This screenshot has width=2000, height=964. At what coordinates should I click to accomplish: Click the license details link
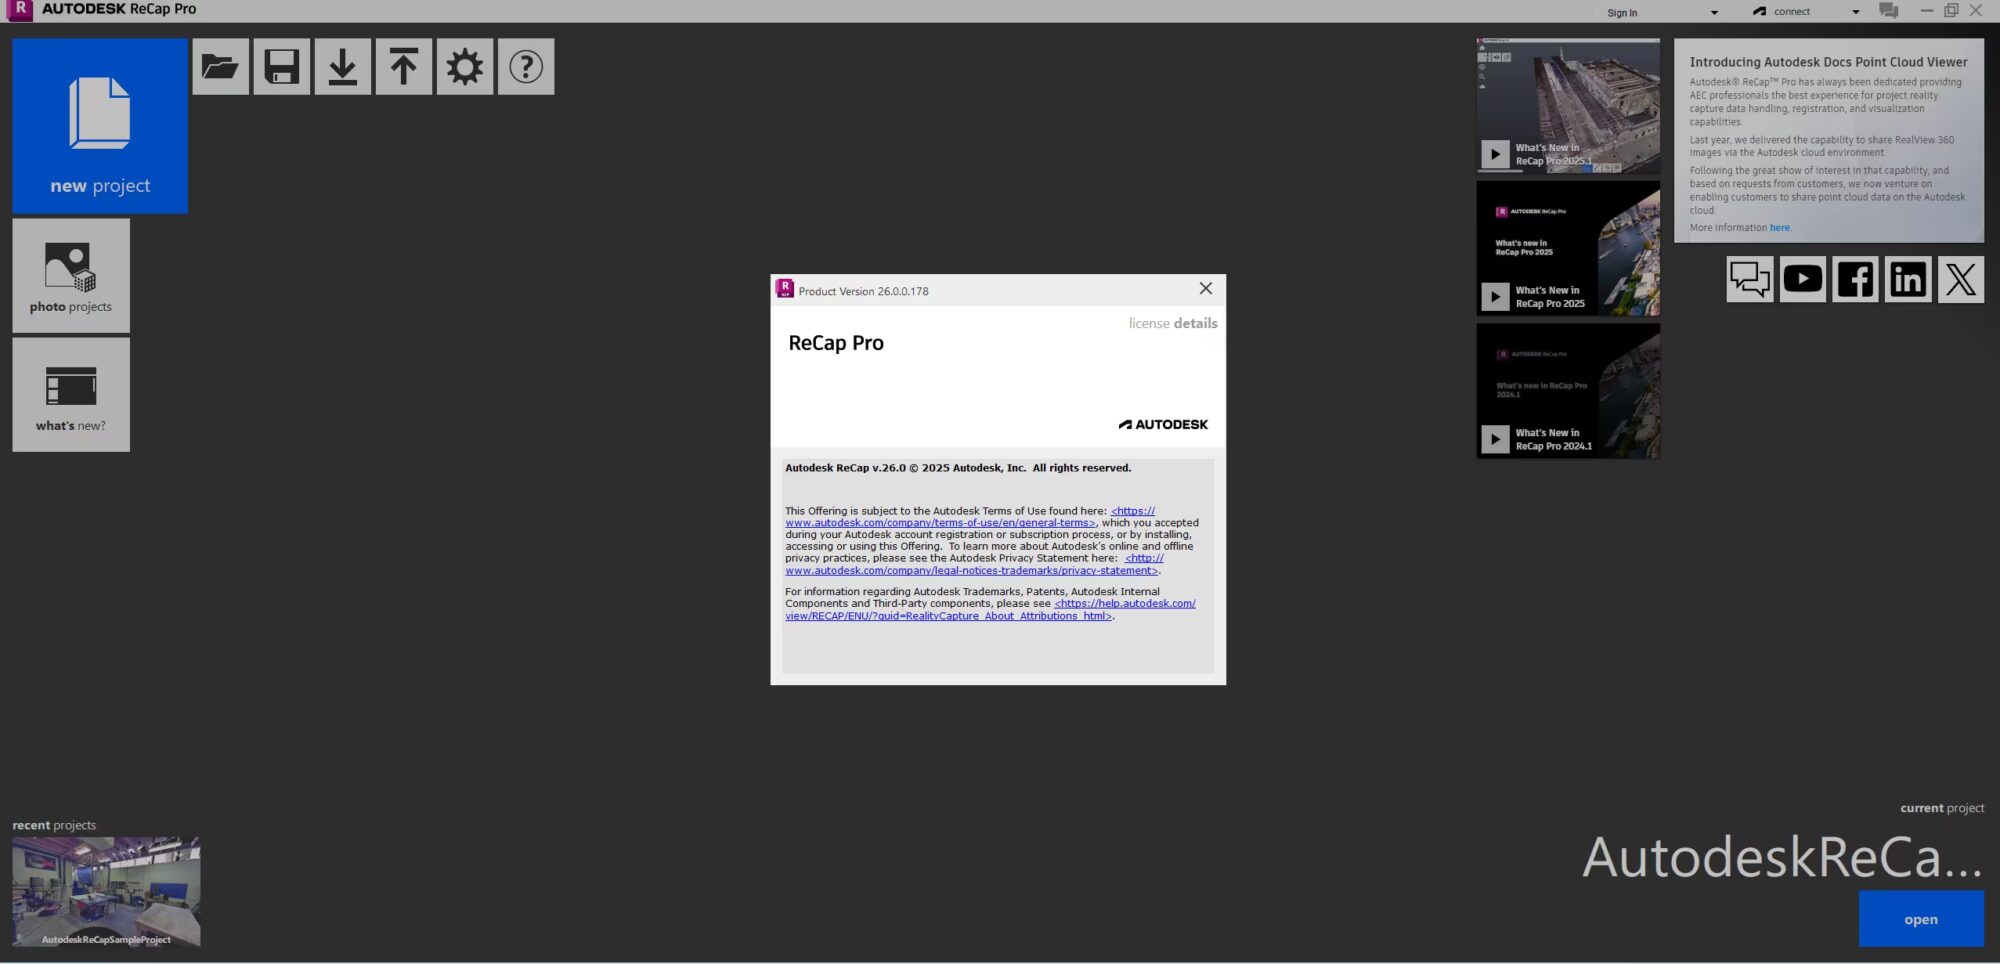click(x=1172, y=323)
